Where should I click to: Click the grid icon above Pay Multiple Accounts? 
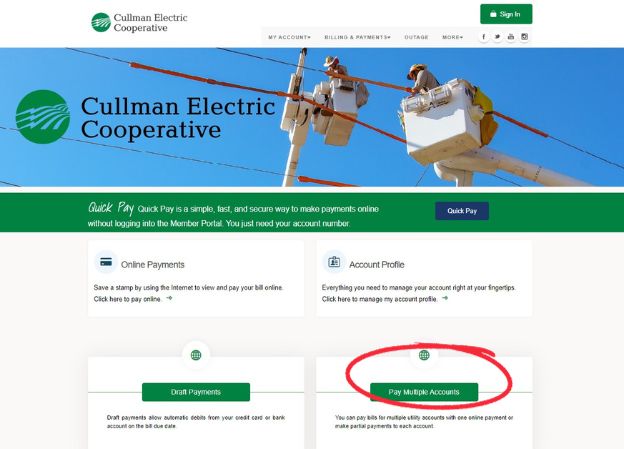pyautogui.click(x=424, y=355)
